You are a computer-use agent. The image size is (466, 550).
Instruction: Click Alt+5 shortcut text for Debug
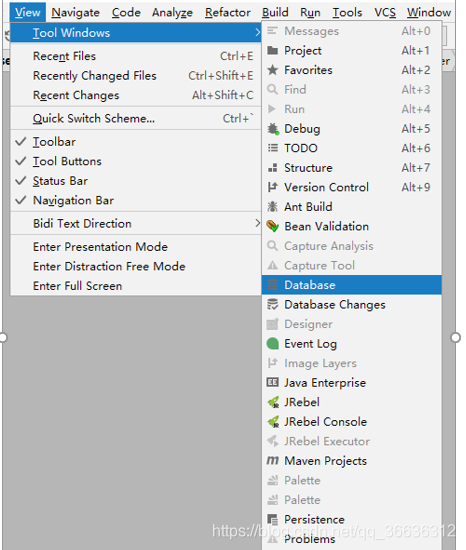(416, 129)
